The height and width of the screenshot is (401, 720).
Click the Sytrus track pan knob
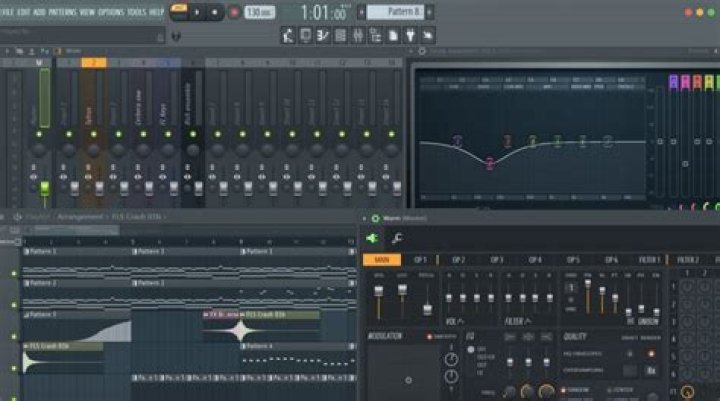tap(94, 150)
